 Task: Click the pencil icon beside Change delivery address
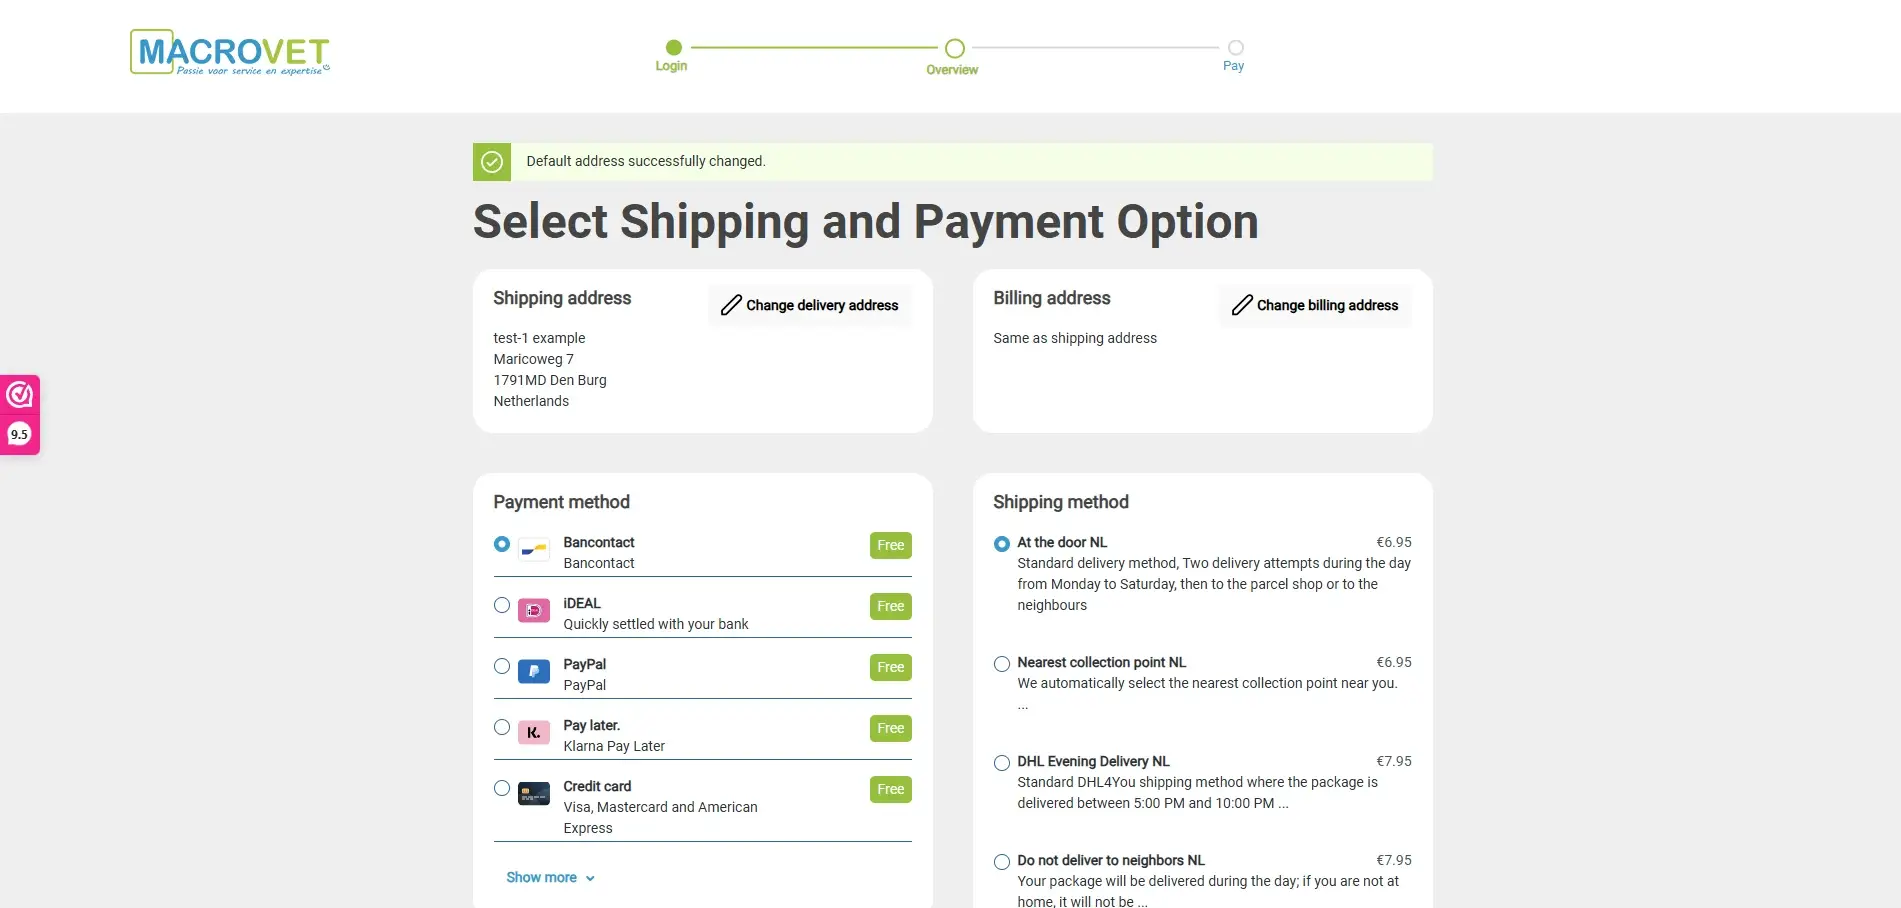[730, 305]
